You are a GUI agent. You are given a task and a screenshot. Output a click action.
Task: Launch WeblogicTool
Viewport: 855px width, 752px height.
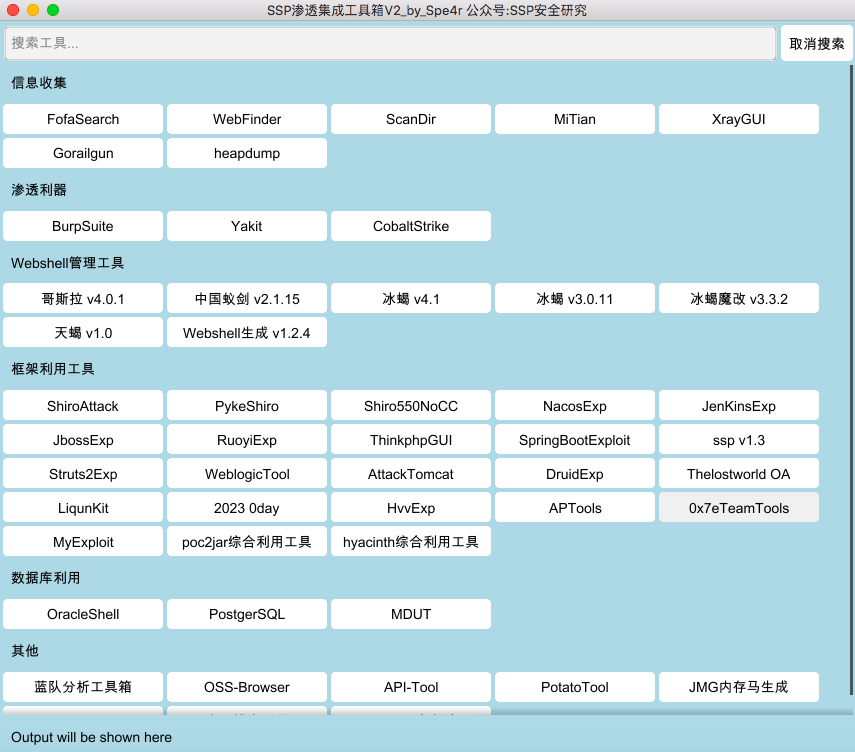pyautogui.click(x=247, y=473)
